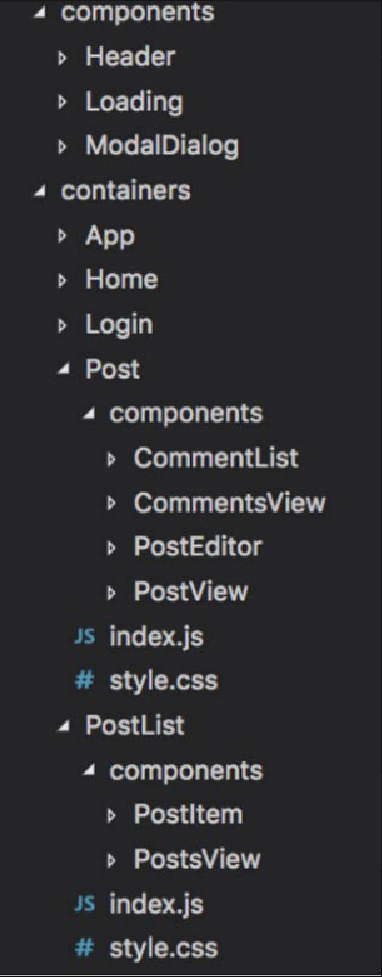Open the PostItem folder label
The width and height of the screenshot is (382, 977).
(188, 814)
